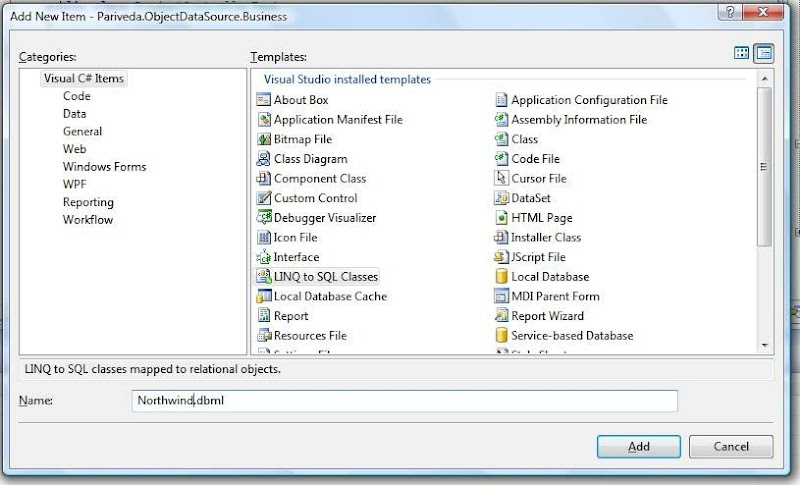Pick the Debugger Visualizer icon
The image size is (800, 485).
263,218
